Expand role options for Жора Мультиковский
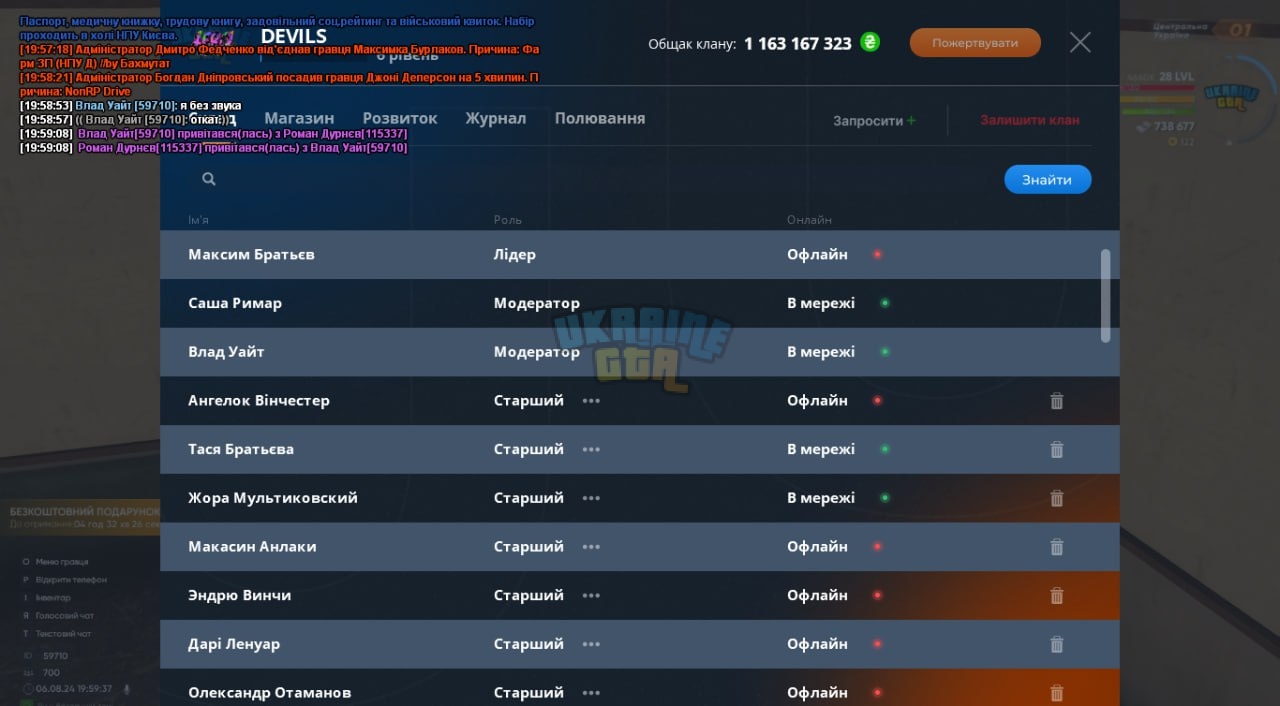 tap(591, 498)
